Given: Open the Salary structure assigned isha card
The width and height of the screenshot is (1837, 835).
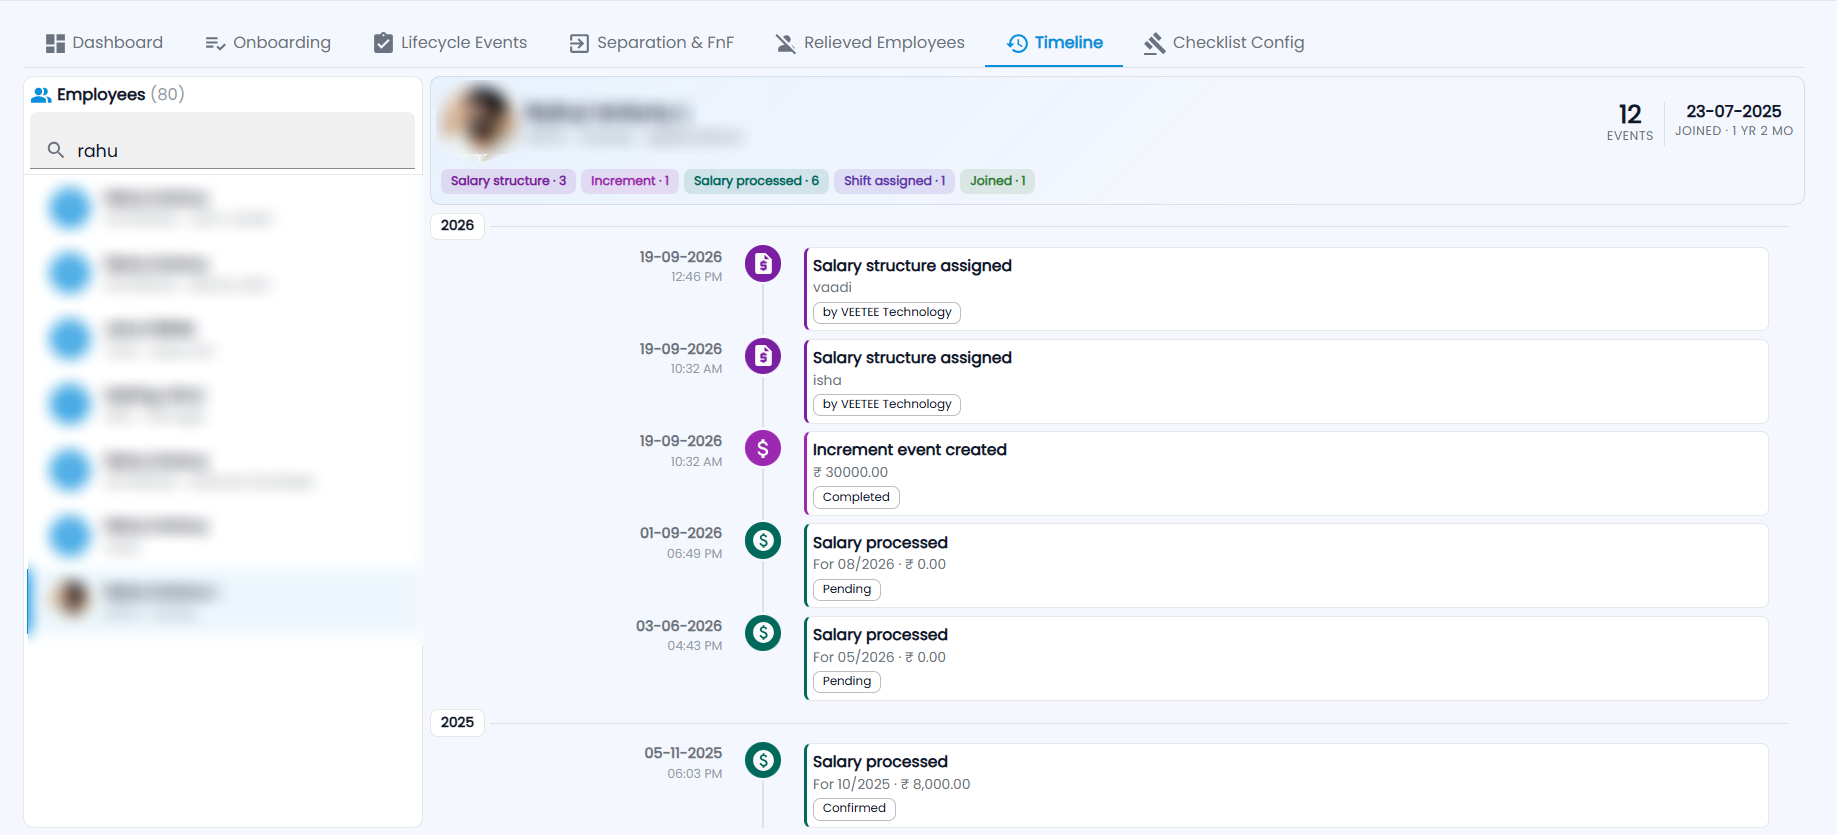Looking at the screenshot, I should (x=1286, y=381).
